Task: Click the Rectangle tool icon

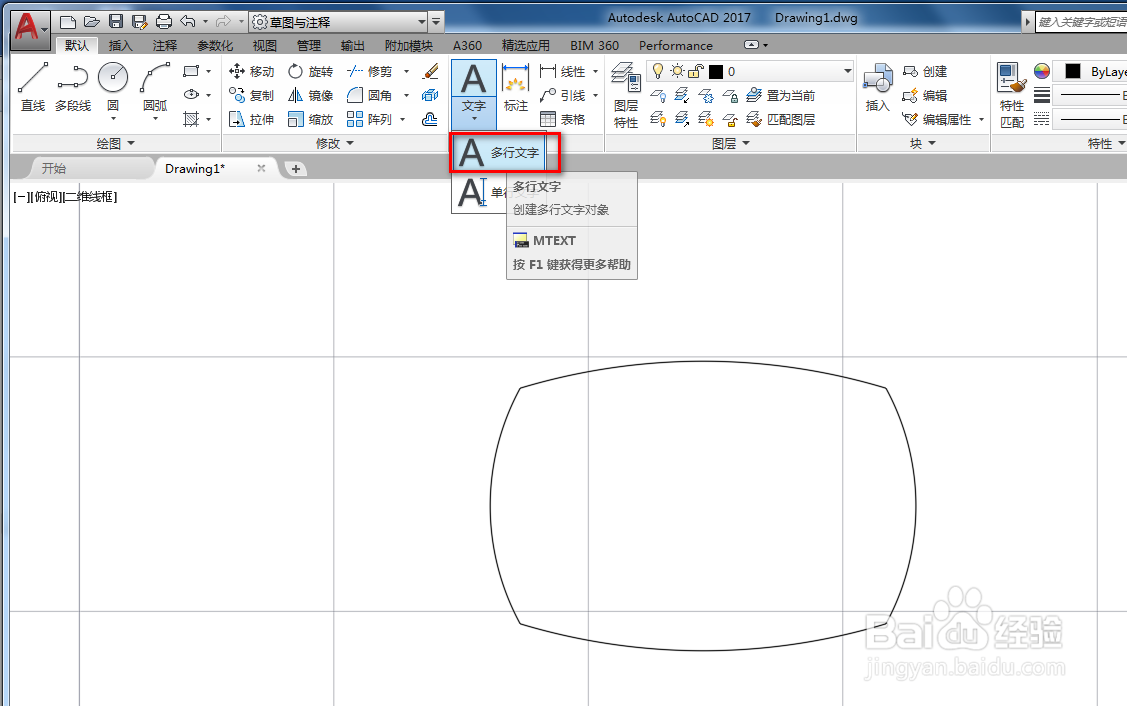Action: point(190,71)
